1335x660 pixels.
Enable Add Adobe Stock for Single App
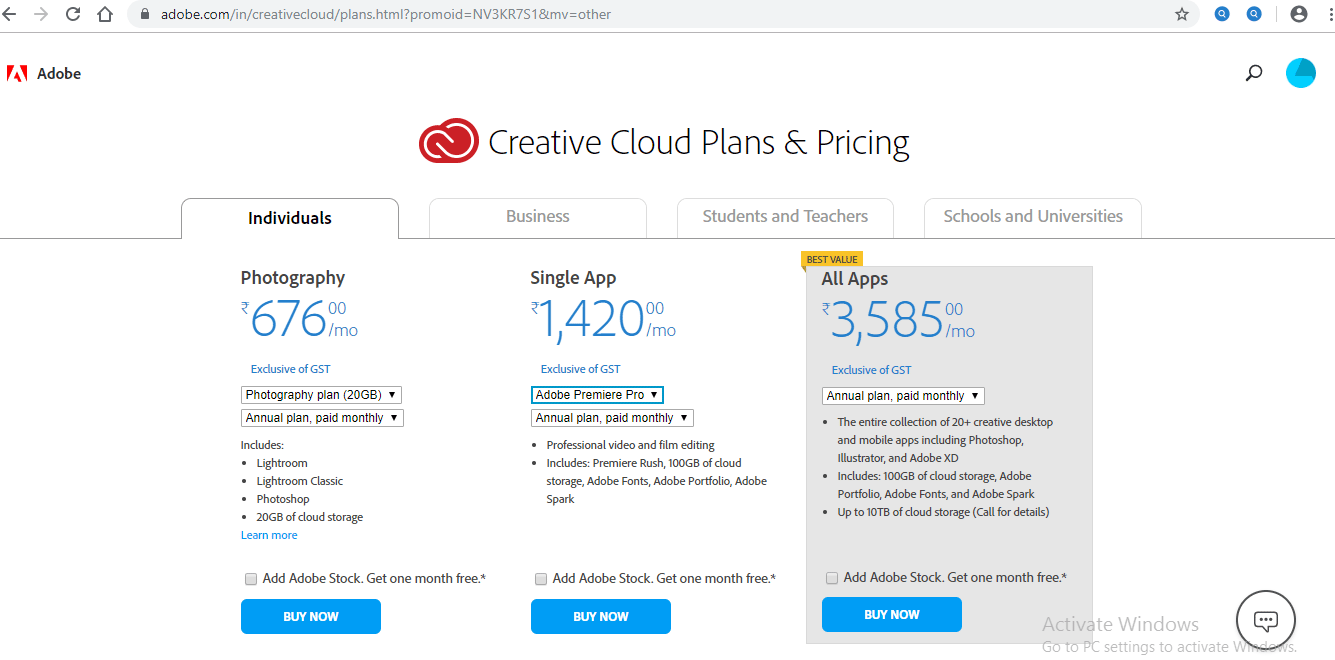pyautogui.click(x=541, y=579)
